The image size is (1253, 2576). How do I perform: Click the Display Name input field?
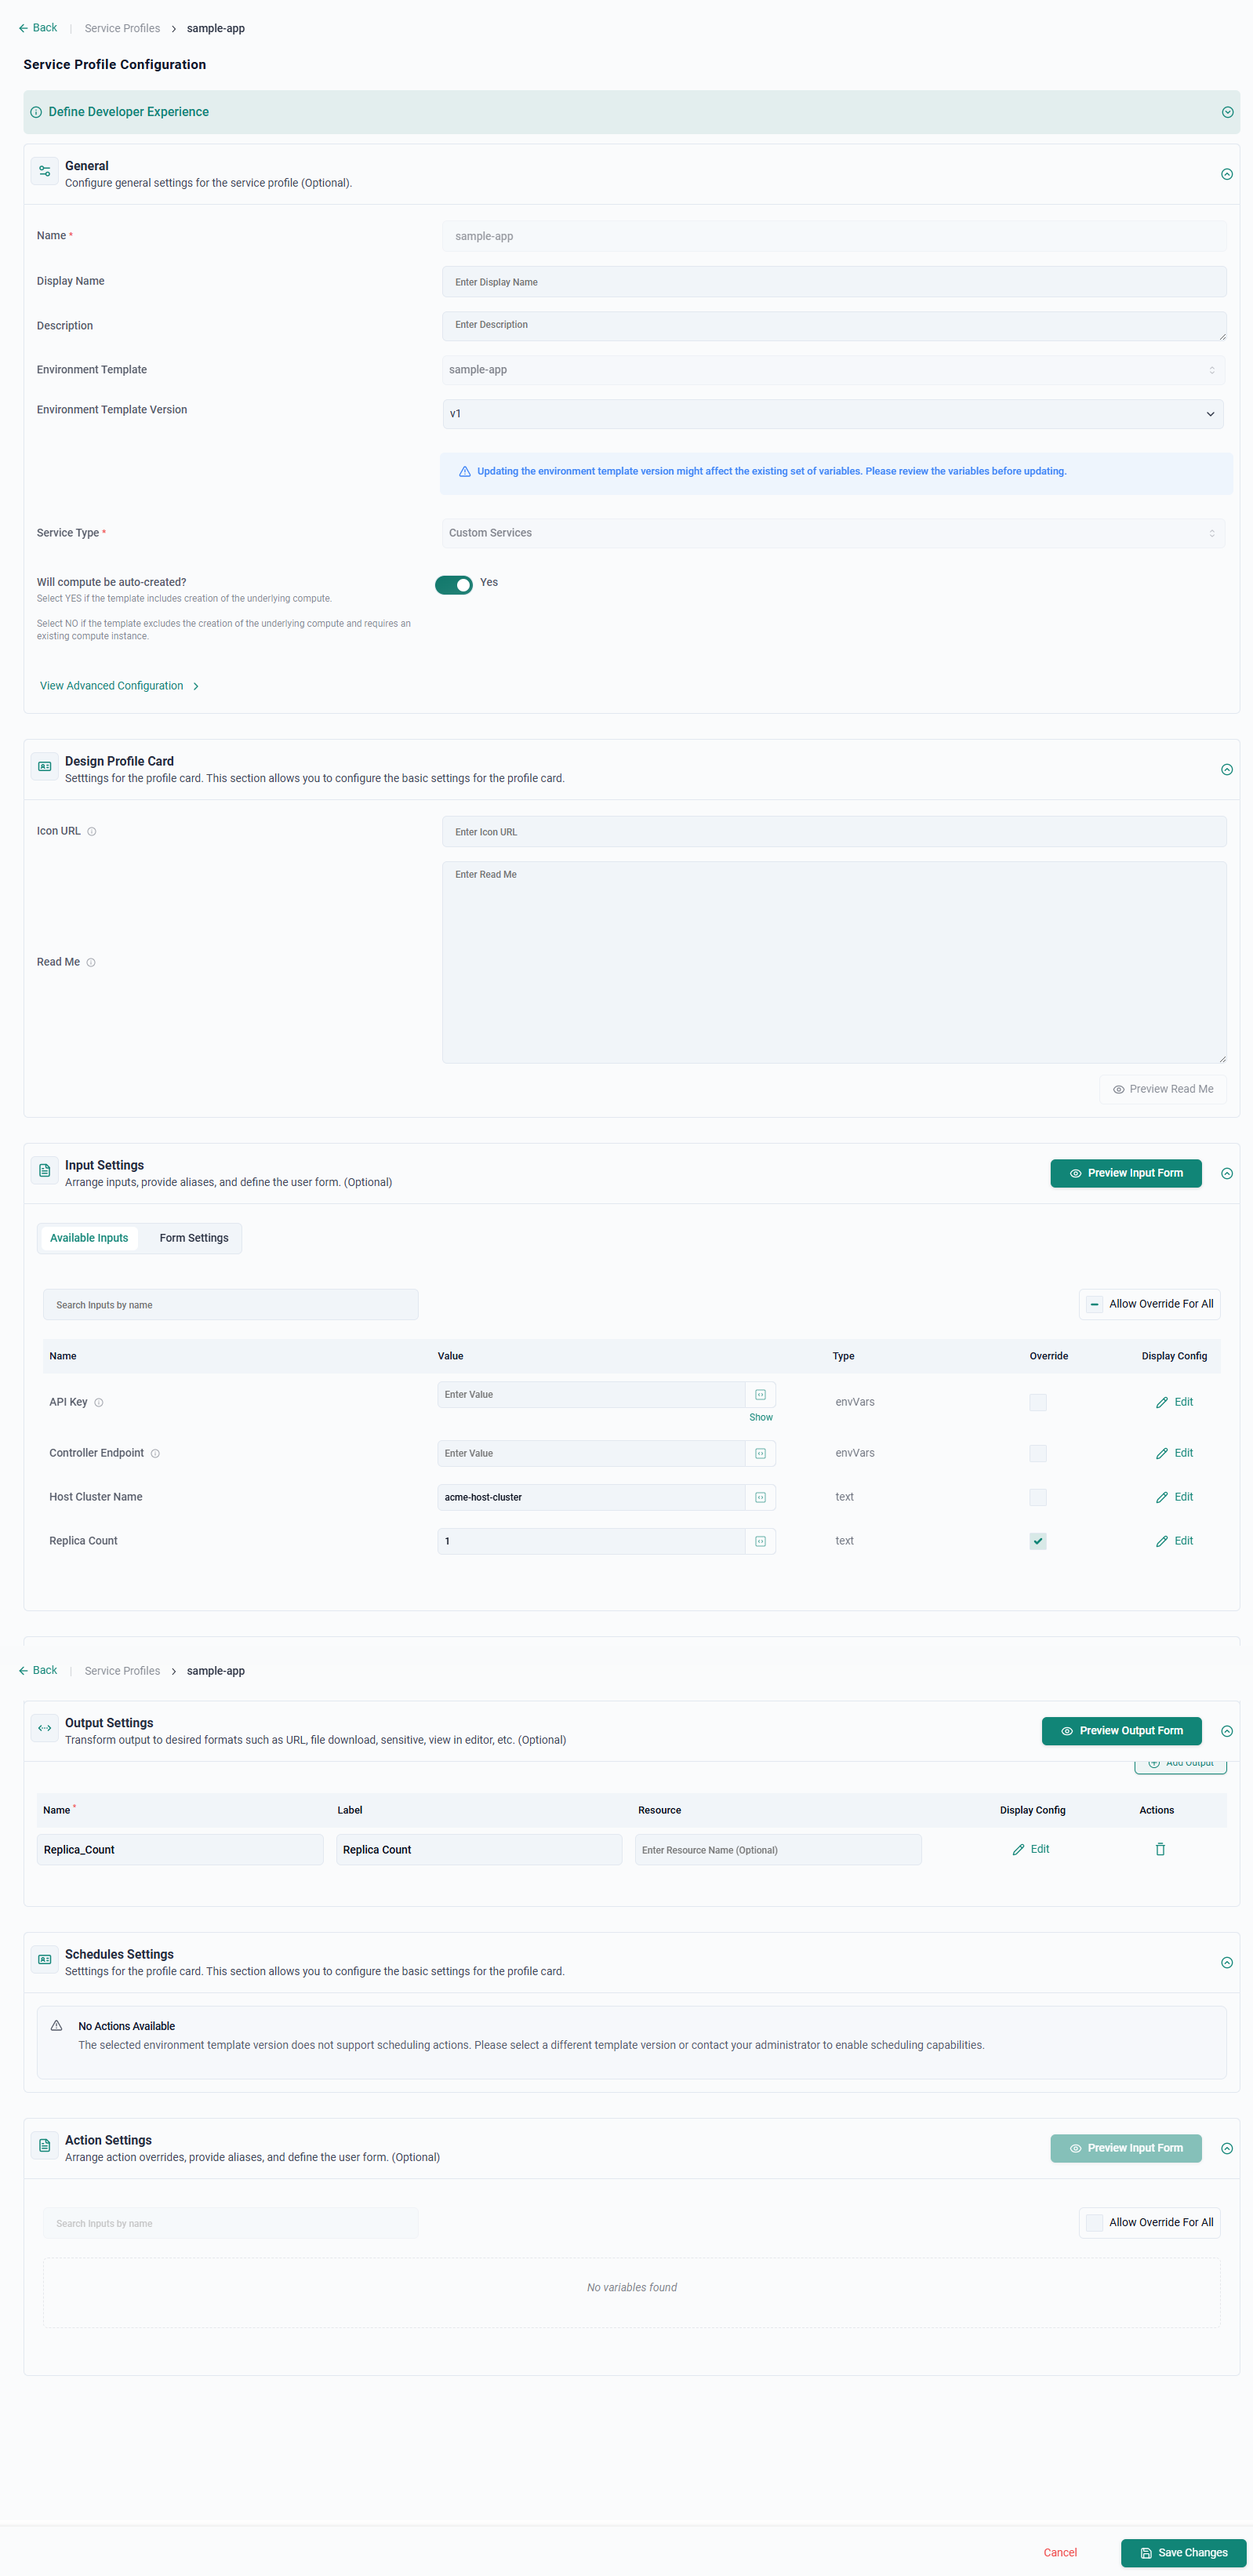(833, 282)
